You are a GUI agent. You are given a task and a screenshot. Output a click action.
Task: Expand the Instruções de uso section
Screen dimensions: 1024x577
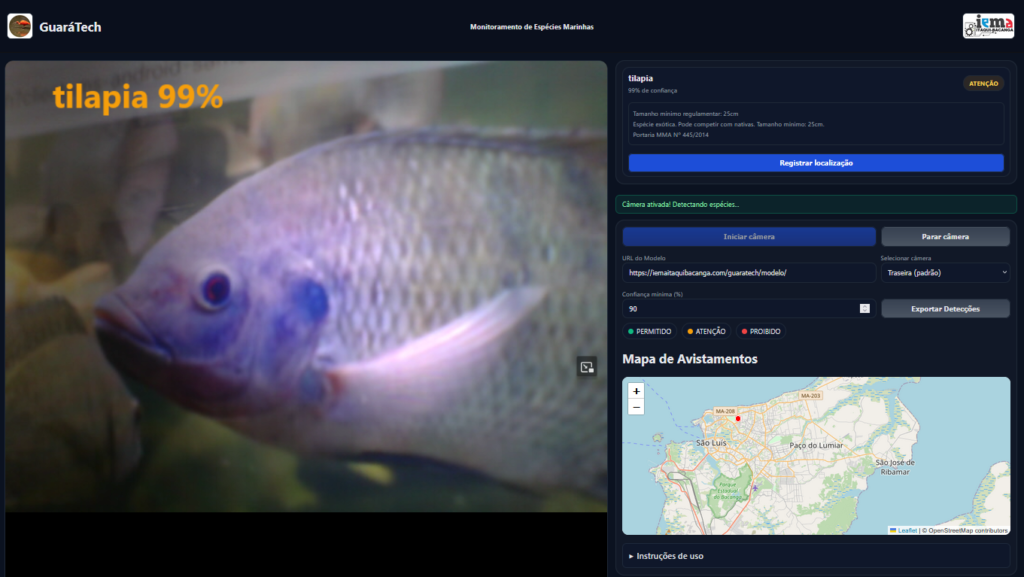tap(665, 556)
